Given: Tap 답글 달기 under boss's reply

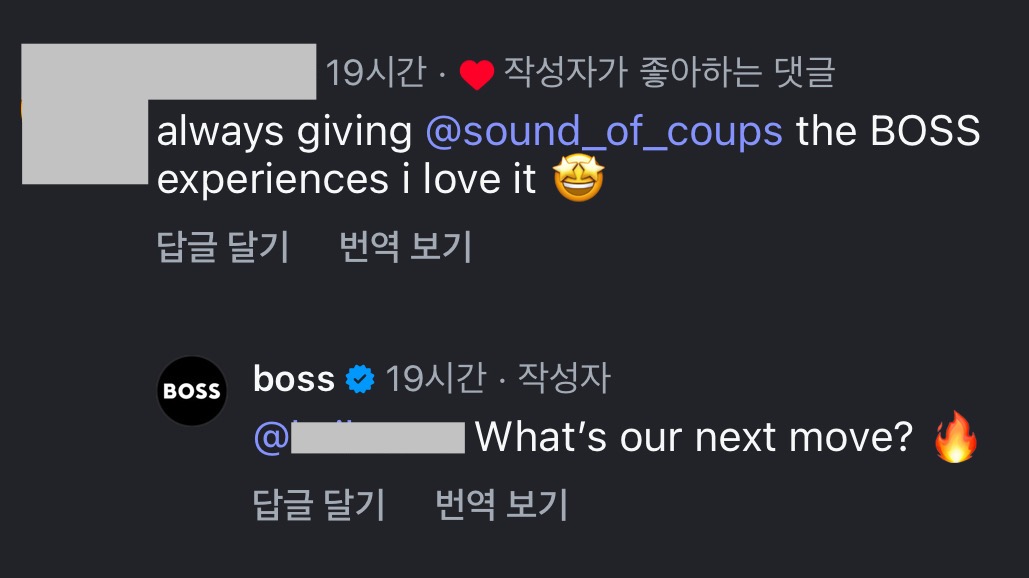Looking at the screenshot, I should 319,504.
